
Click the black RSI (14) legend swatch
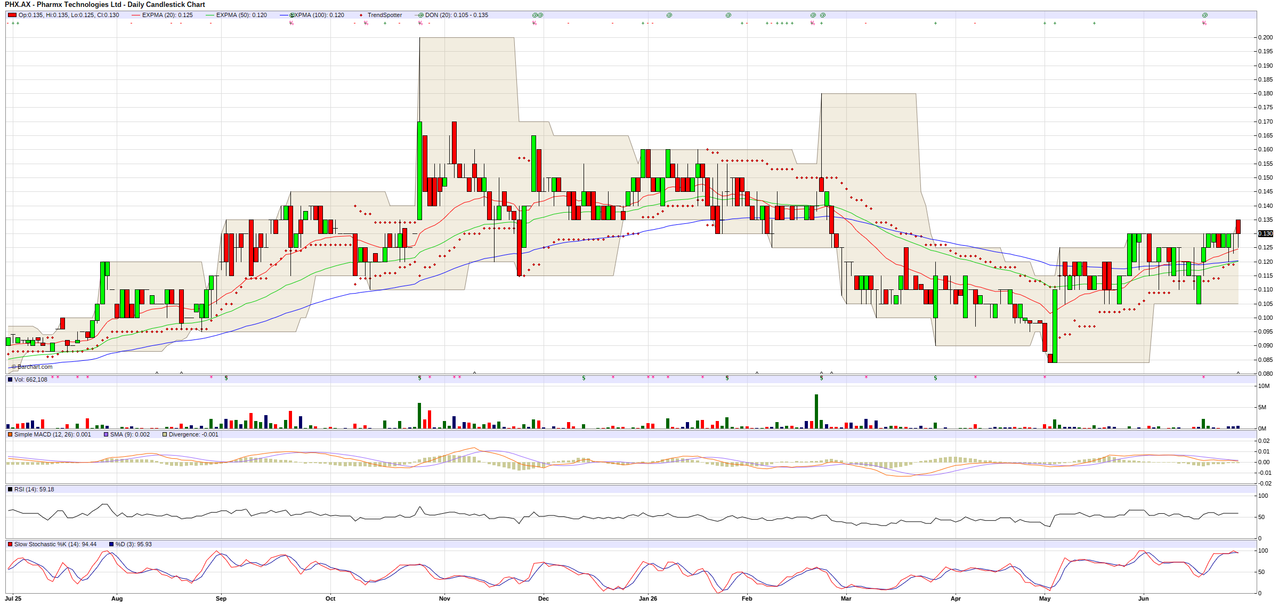pos(10,489)
